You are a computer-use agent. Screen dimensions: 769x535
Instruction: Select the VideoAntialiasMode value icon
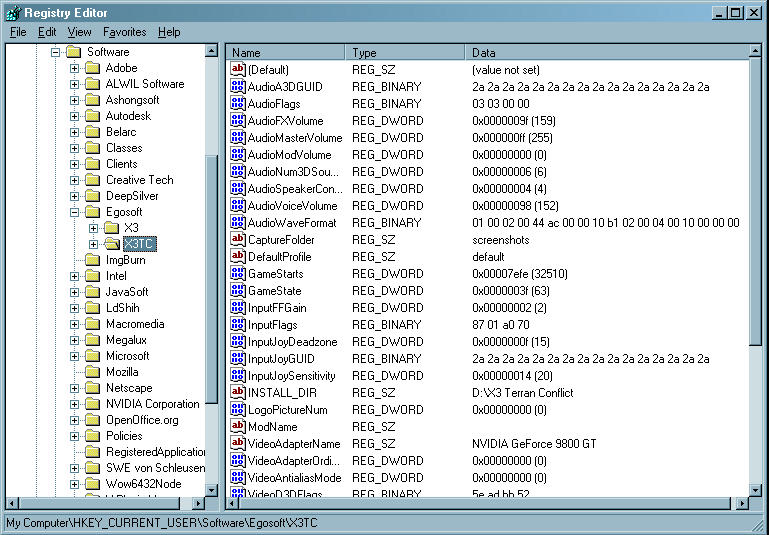tap(238, 477)
